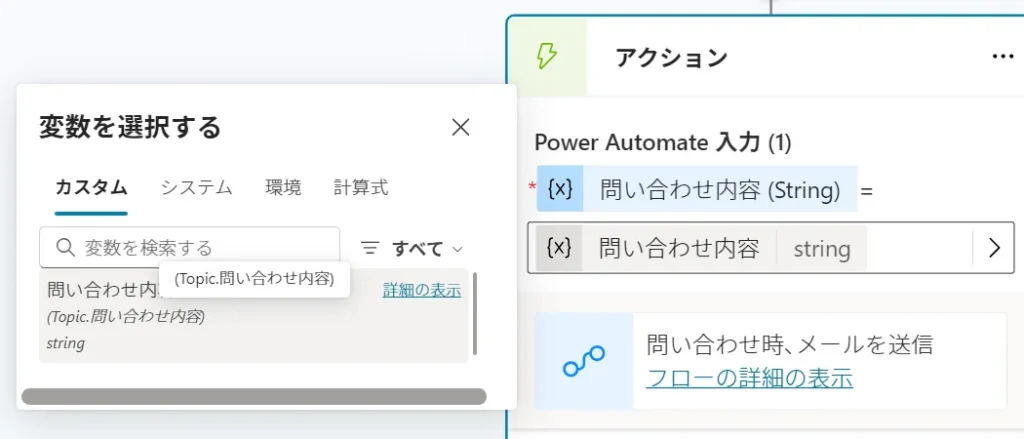
Task: Click the search magnifier icon
Action: point(66,247)
